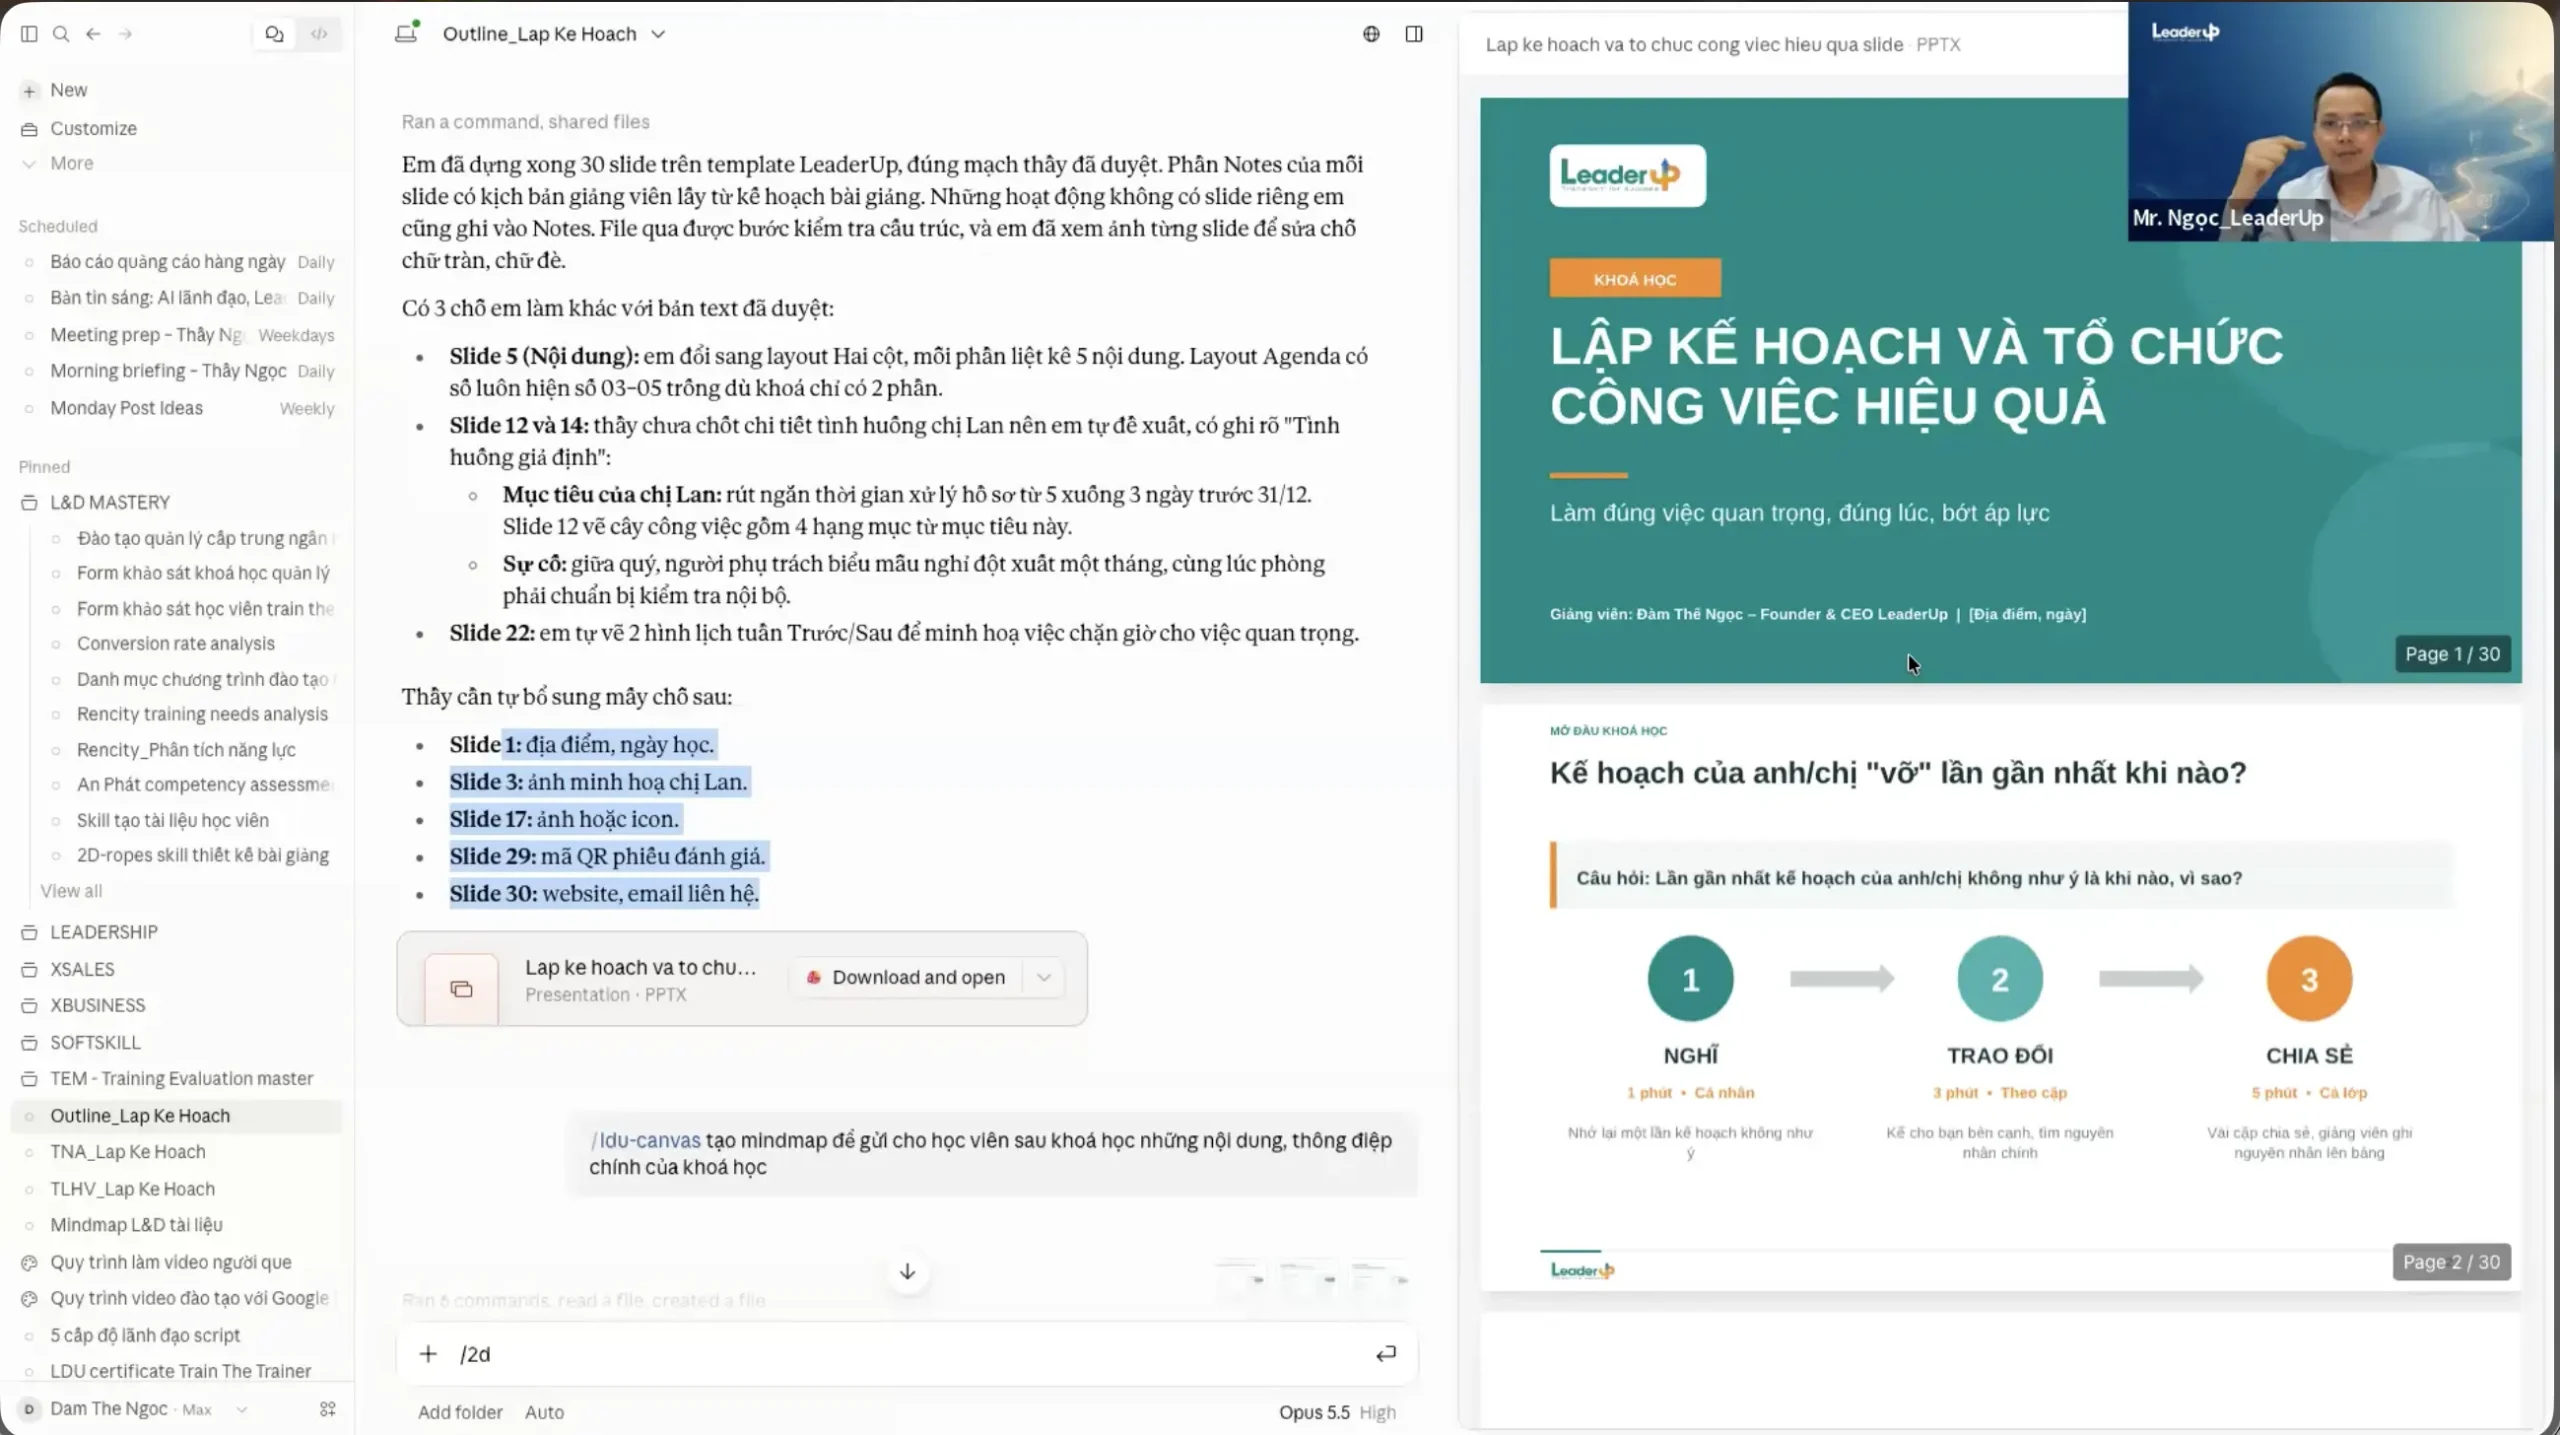Viewport: 2560px width, 1435px height.
Task: Switch to chat mode bubble icon
Action: coord(274,34)
